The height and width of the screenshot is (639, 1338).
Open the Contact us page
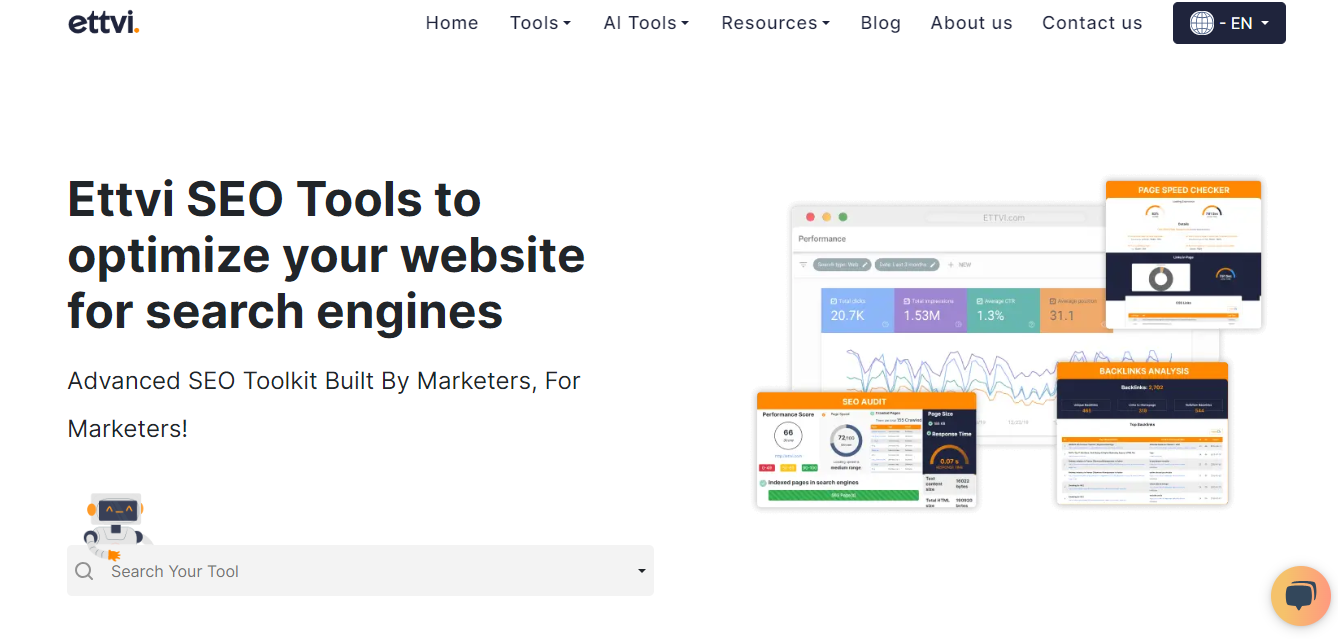coord(1092,23)
